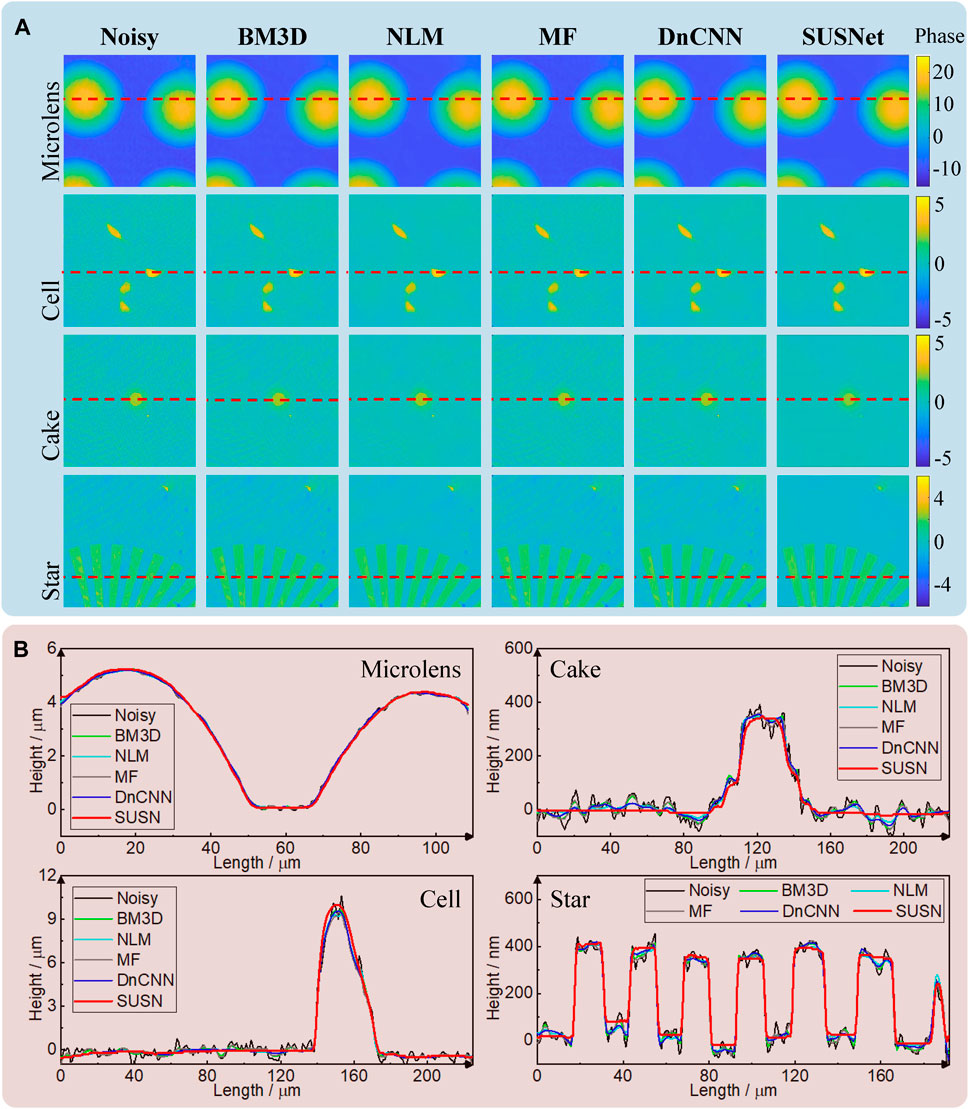This screenshot has height=1109, width=969.
Task: Click the Cell plot height peak
Action: (337, 907)
